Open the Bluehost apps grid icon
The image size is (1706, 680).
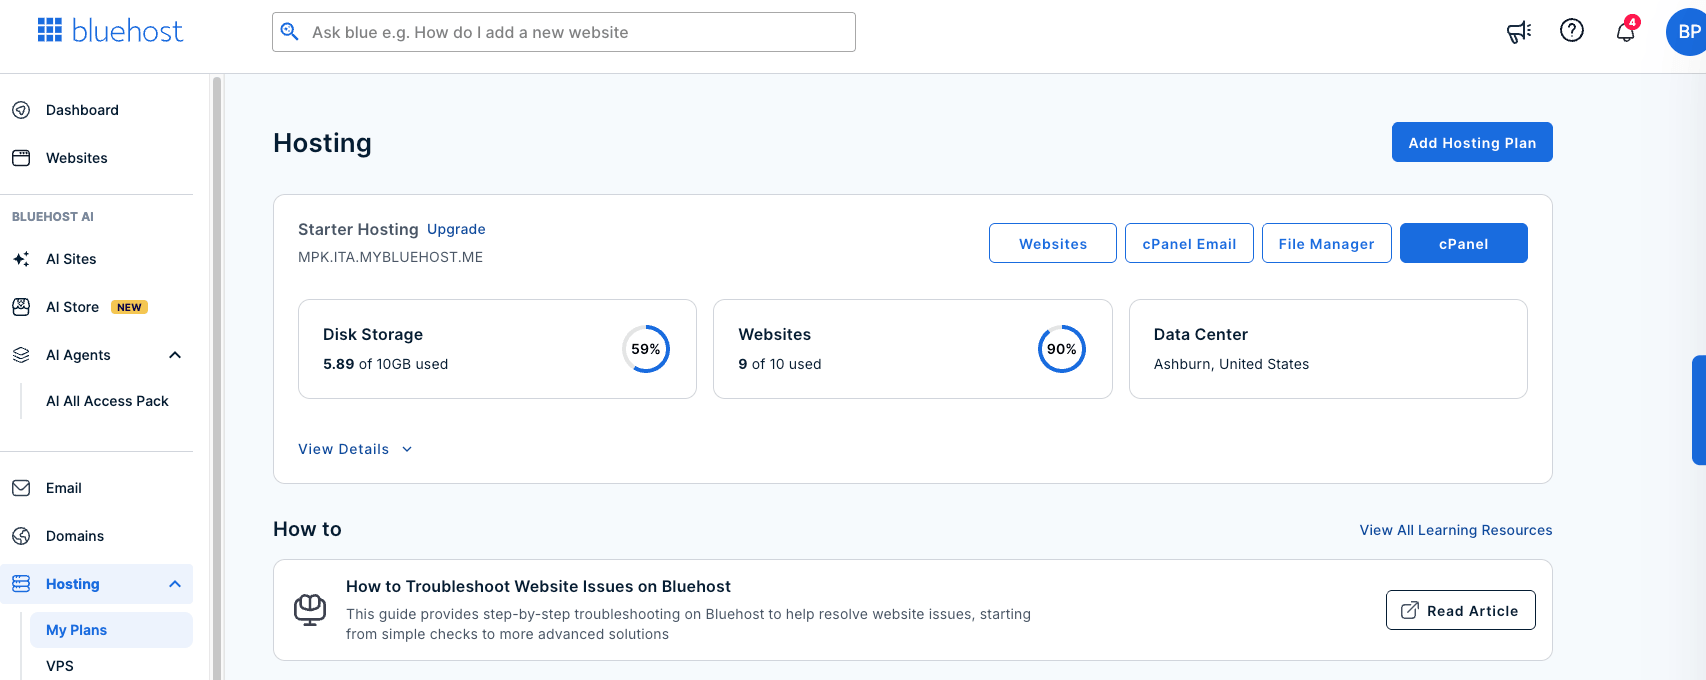pyautogui.click(x=50, y=30)
